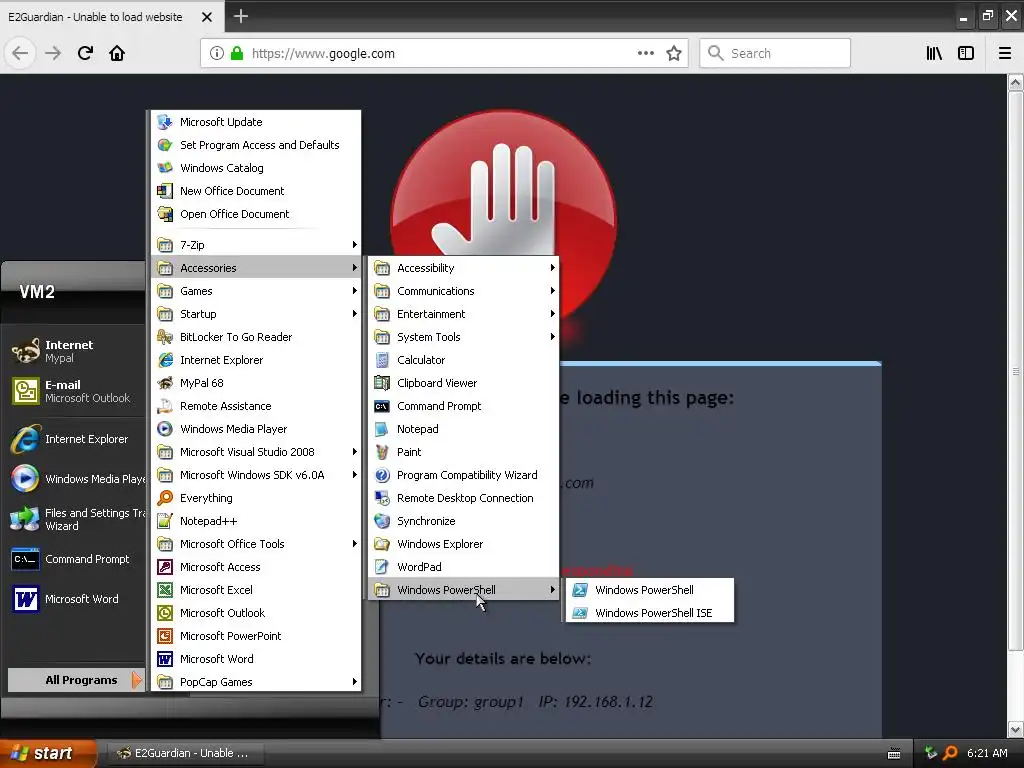Click the All Programs button
This screenshot has width=1024, height=768.
76,680
